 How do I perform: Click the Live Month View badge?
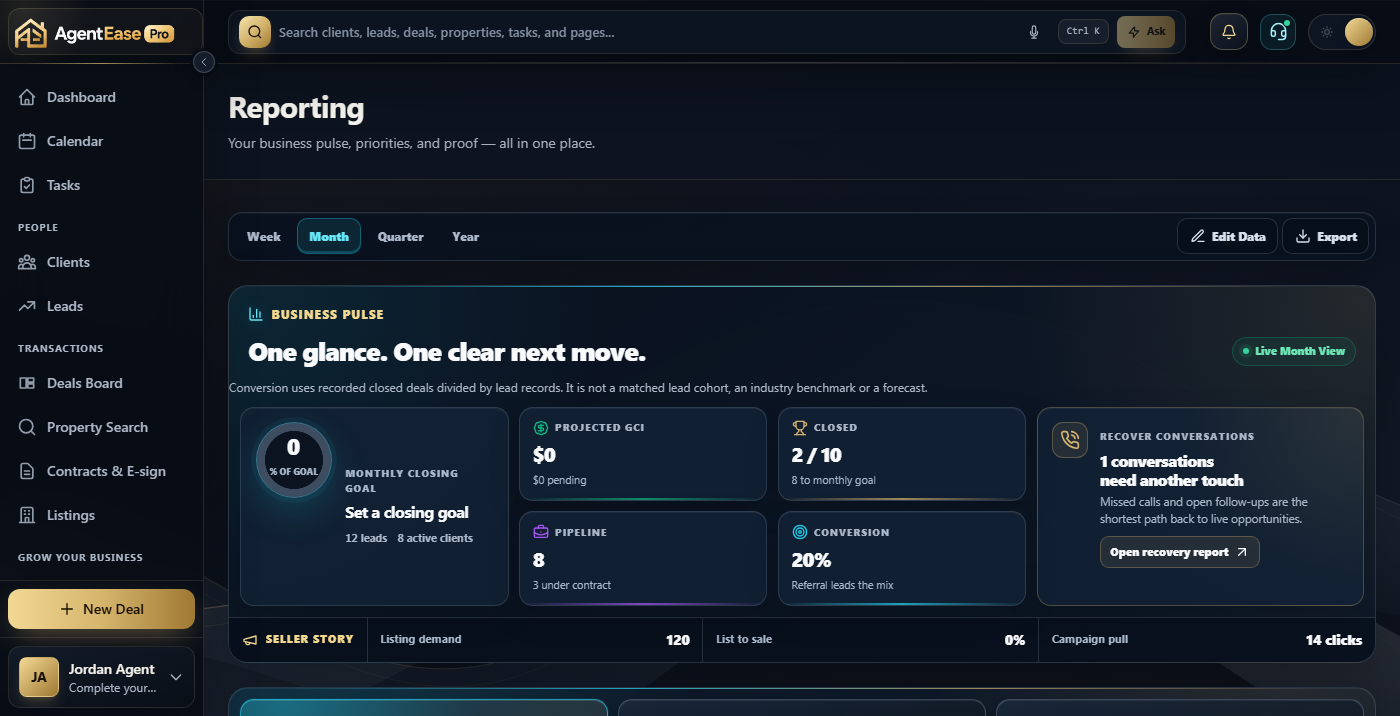click(1294, 351)
